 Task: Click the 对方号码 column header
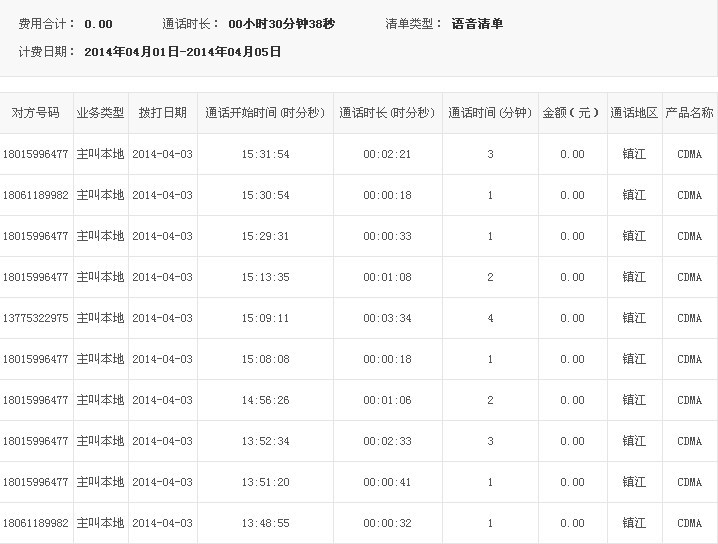(35, 112)
